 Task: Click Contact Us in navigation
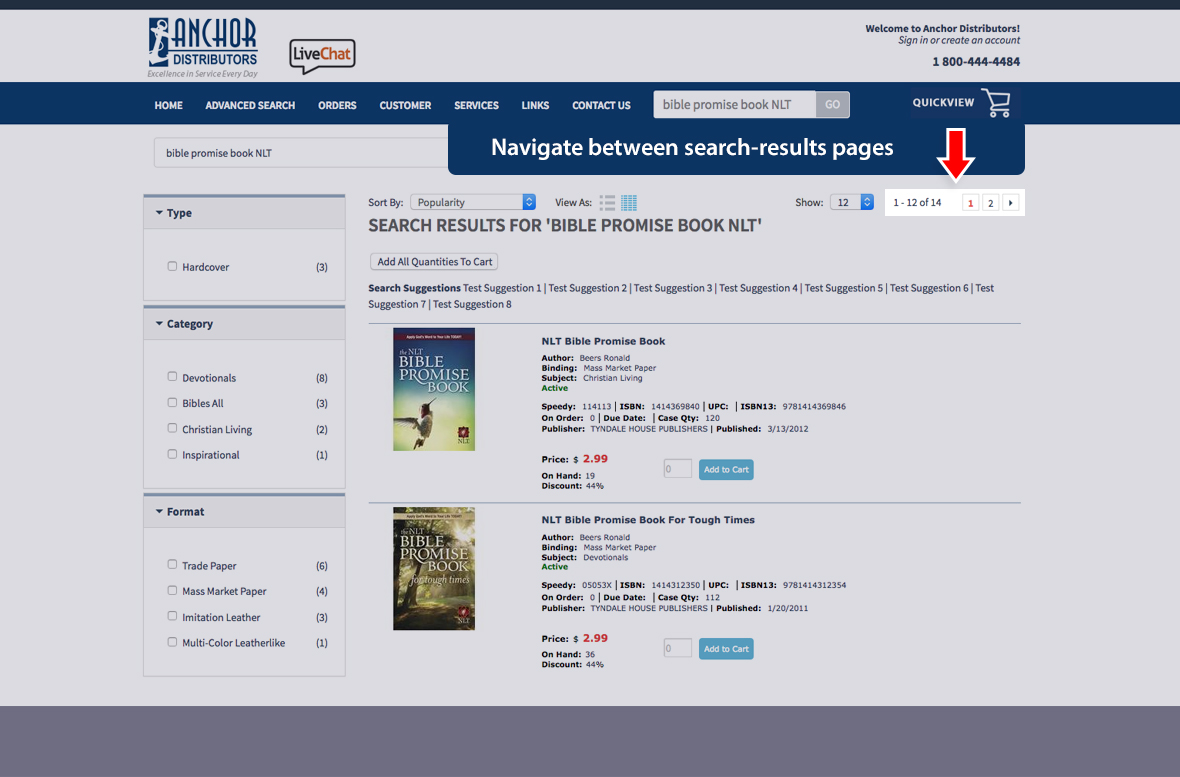[601, 105]
